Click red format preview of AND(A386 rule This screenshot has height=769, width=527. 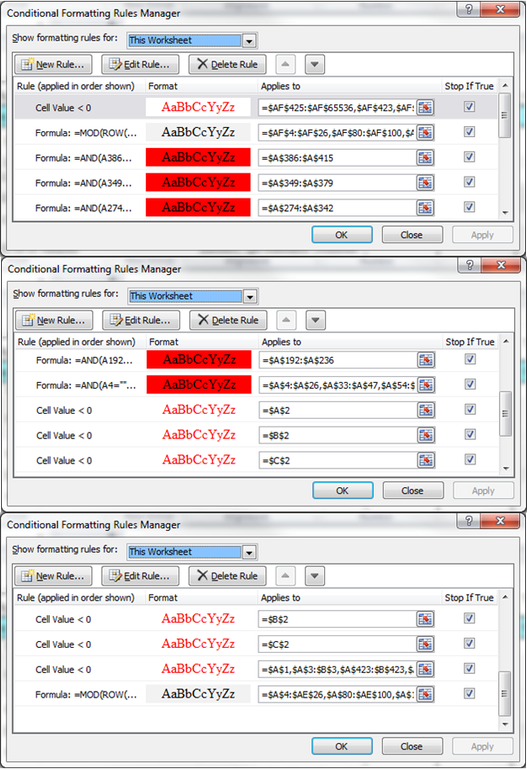point(198,157)
